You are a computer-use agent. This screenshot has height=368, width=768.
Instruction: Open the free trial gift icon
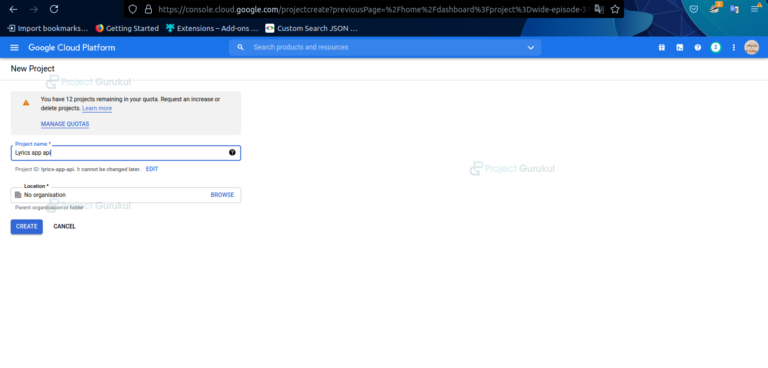click(662, 48)
